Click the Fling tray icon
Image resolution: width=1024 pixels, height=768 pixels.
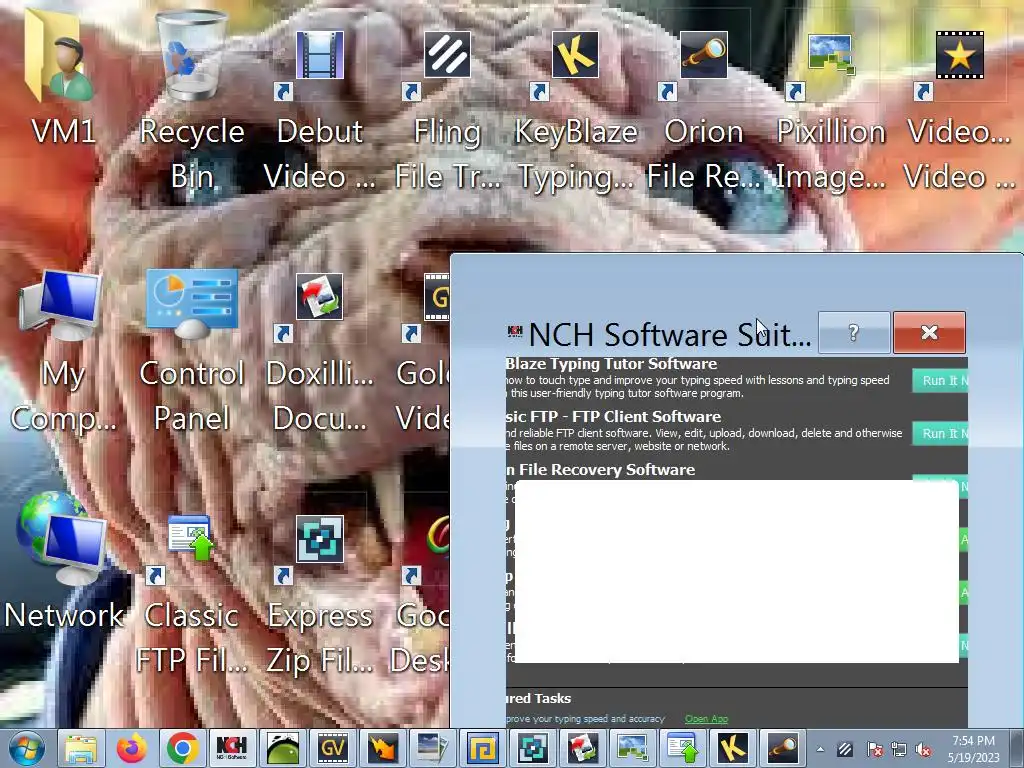(845, 750)
